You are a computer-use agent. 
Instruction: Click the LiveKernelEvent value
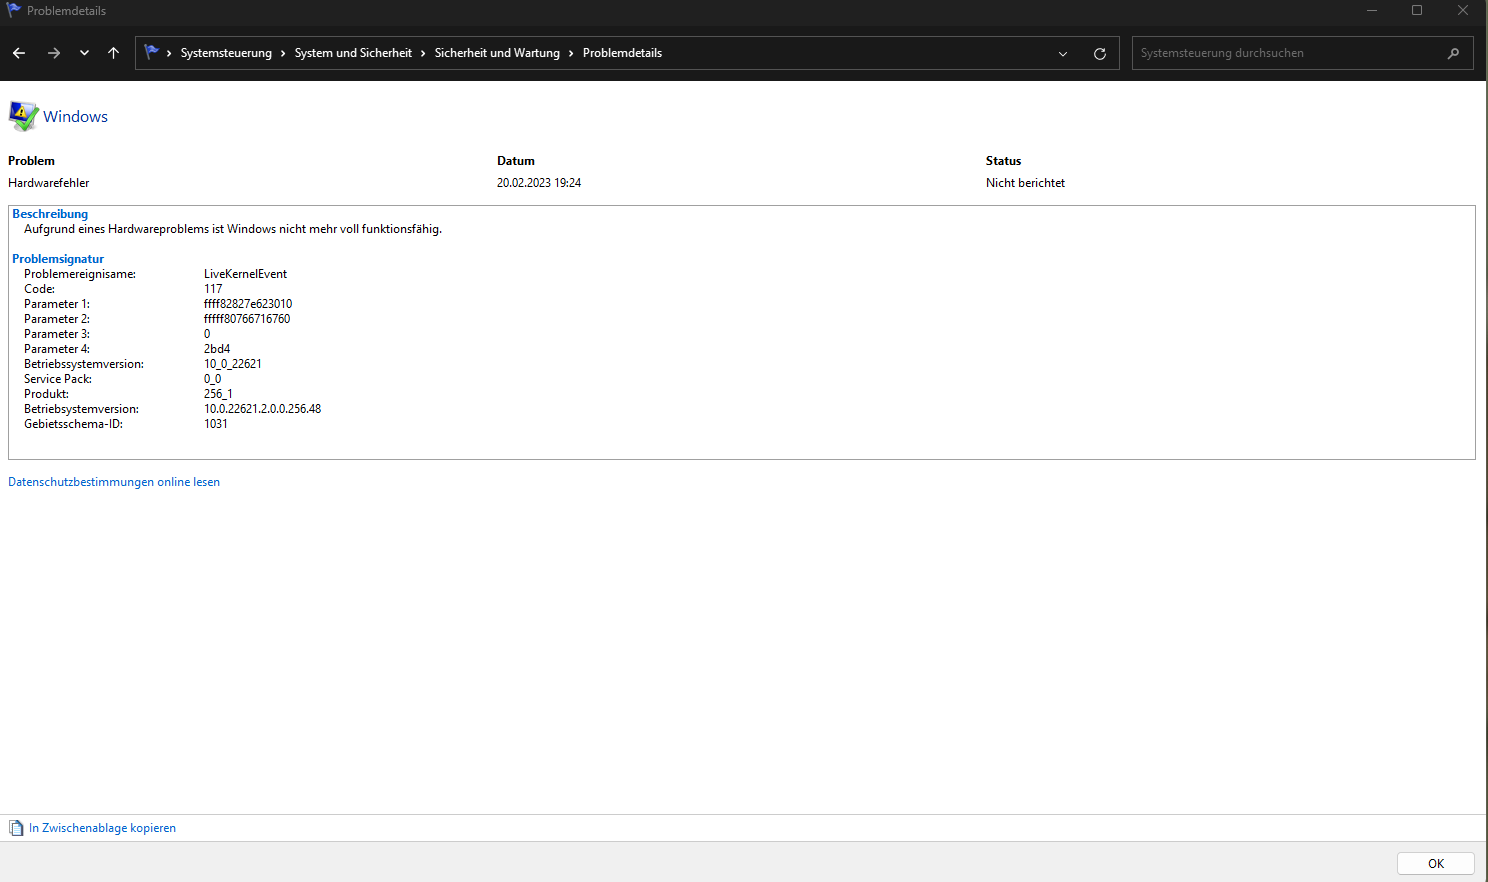[245, 274]
